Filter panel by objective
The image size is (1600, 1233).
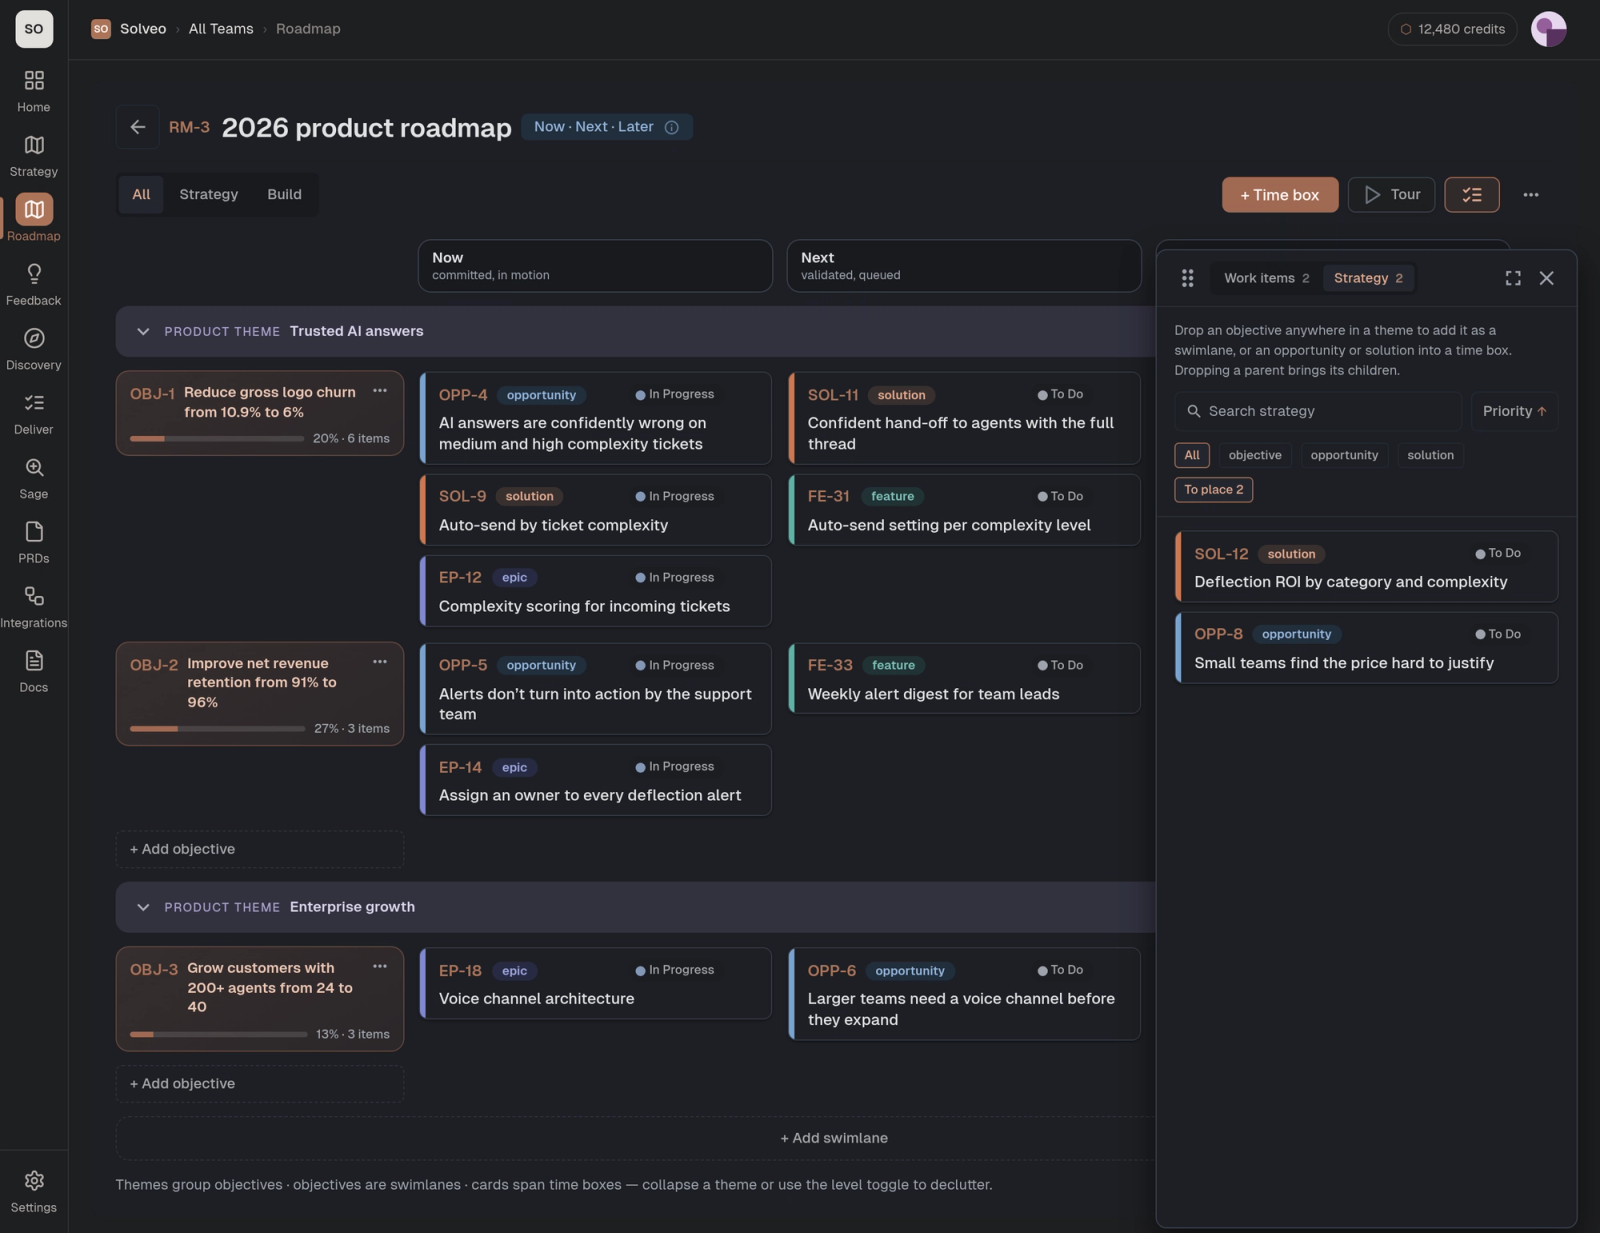point(1255,455)
